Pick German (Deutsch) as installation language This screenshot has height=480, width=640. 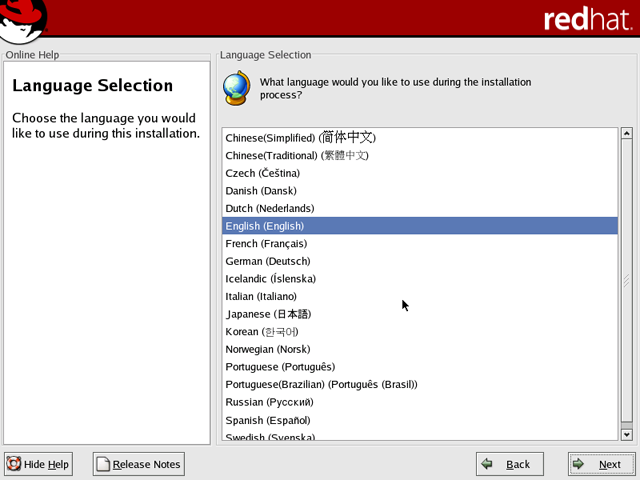point(266,261)
